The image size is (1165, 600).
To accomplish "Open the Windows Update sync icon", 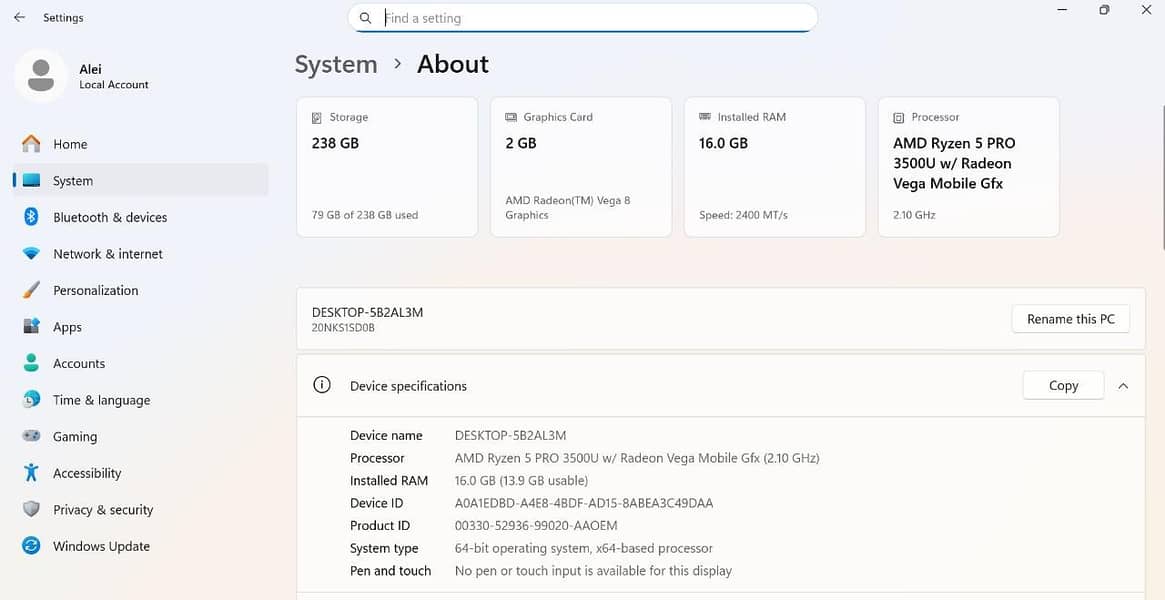I will (x=31, y=546).
